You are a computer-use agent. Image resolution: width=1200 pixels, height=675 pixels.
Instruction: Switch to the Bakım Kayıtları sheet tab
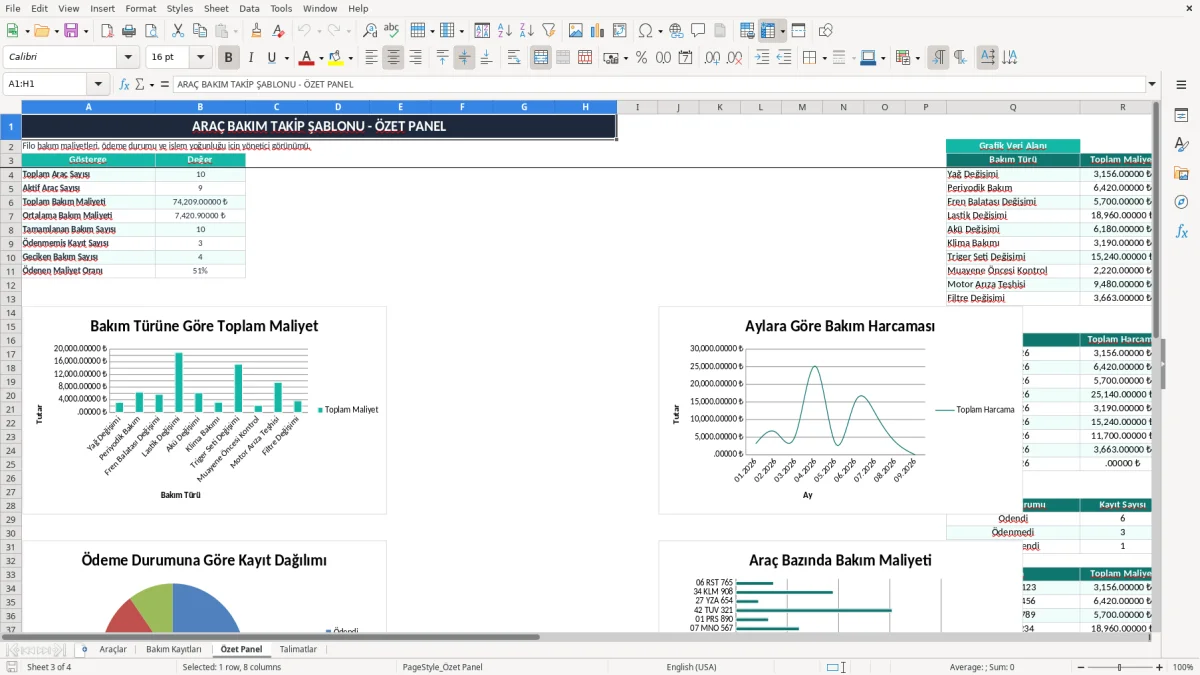174,649
